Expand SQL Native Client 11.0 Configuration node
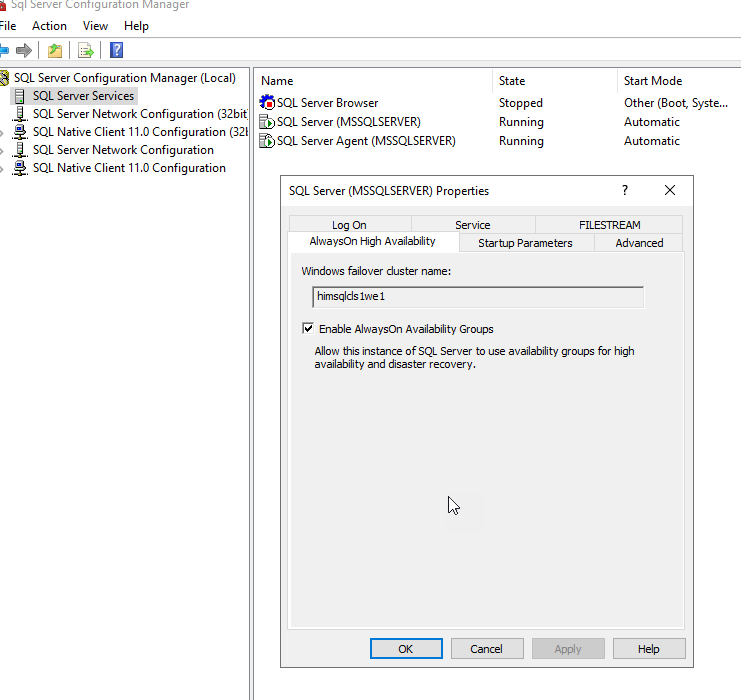Viewport: 741px width, 700px height. pos(2,169)
